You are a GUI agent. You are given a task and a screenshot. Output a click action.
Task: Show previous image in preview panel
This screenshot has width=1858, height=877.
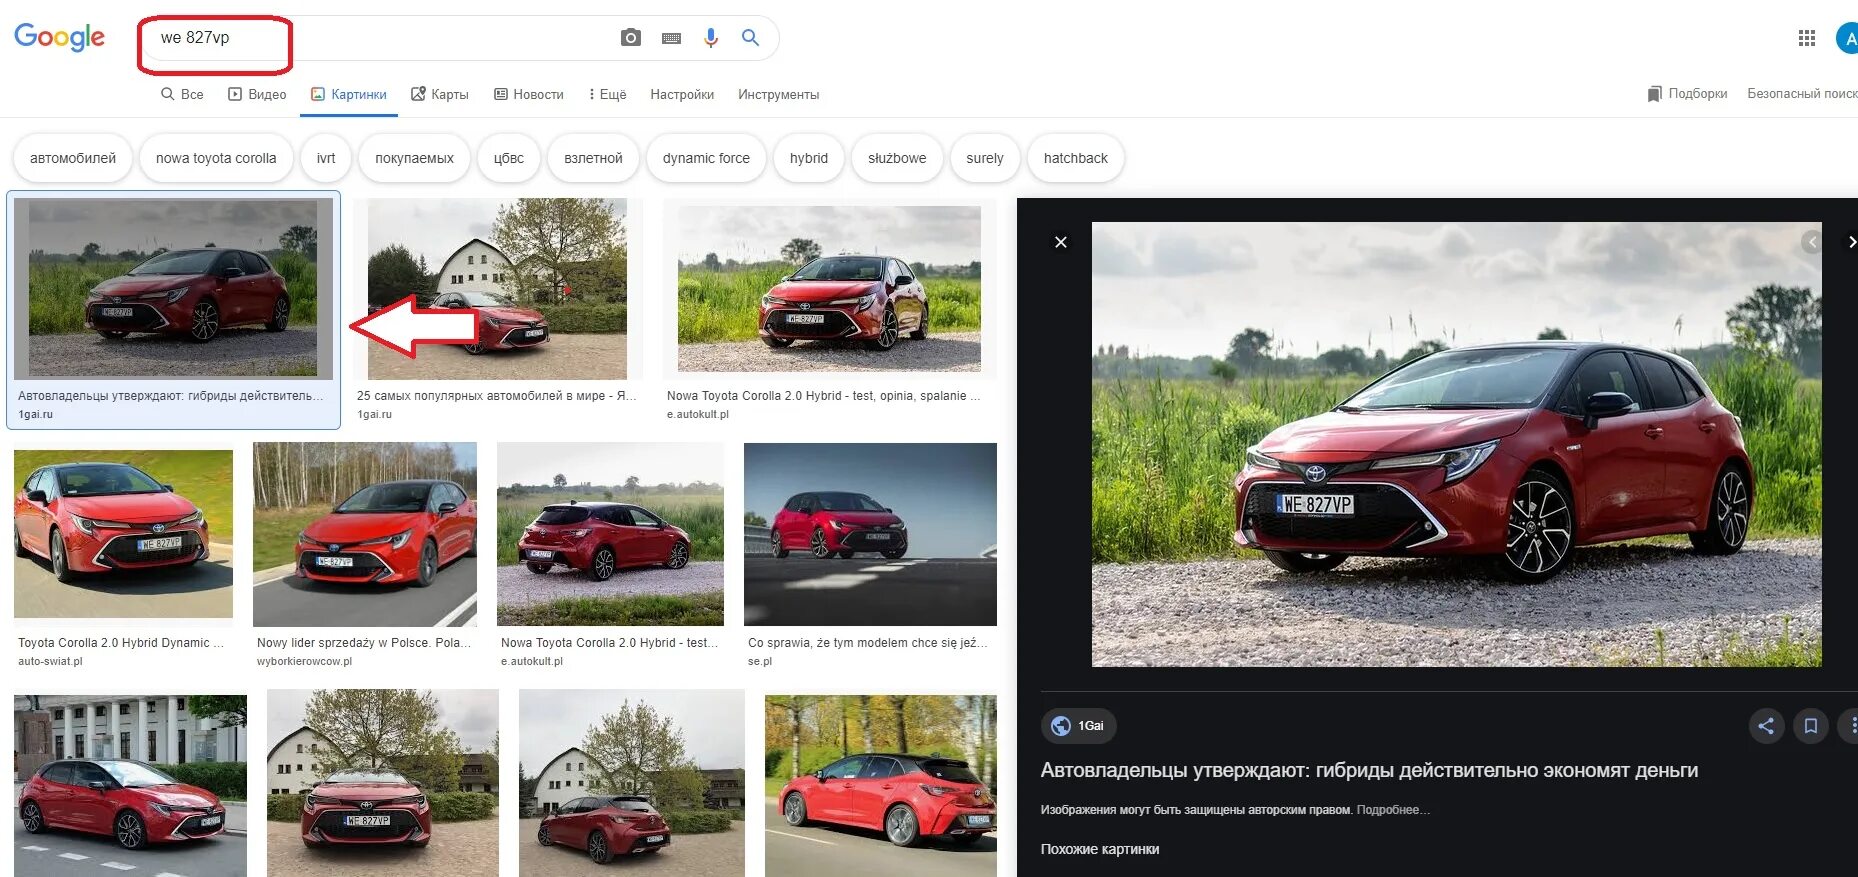pos(1811,242)
